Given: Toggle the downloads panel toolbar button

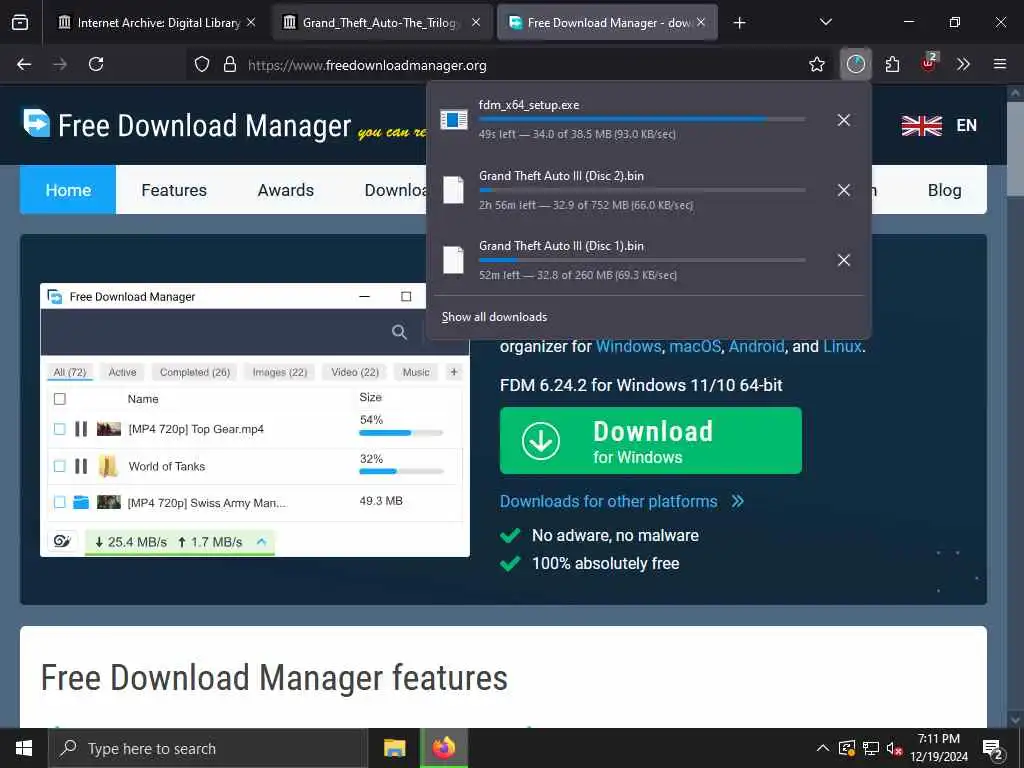Looking at the screenshot, I should coord(856,64).
